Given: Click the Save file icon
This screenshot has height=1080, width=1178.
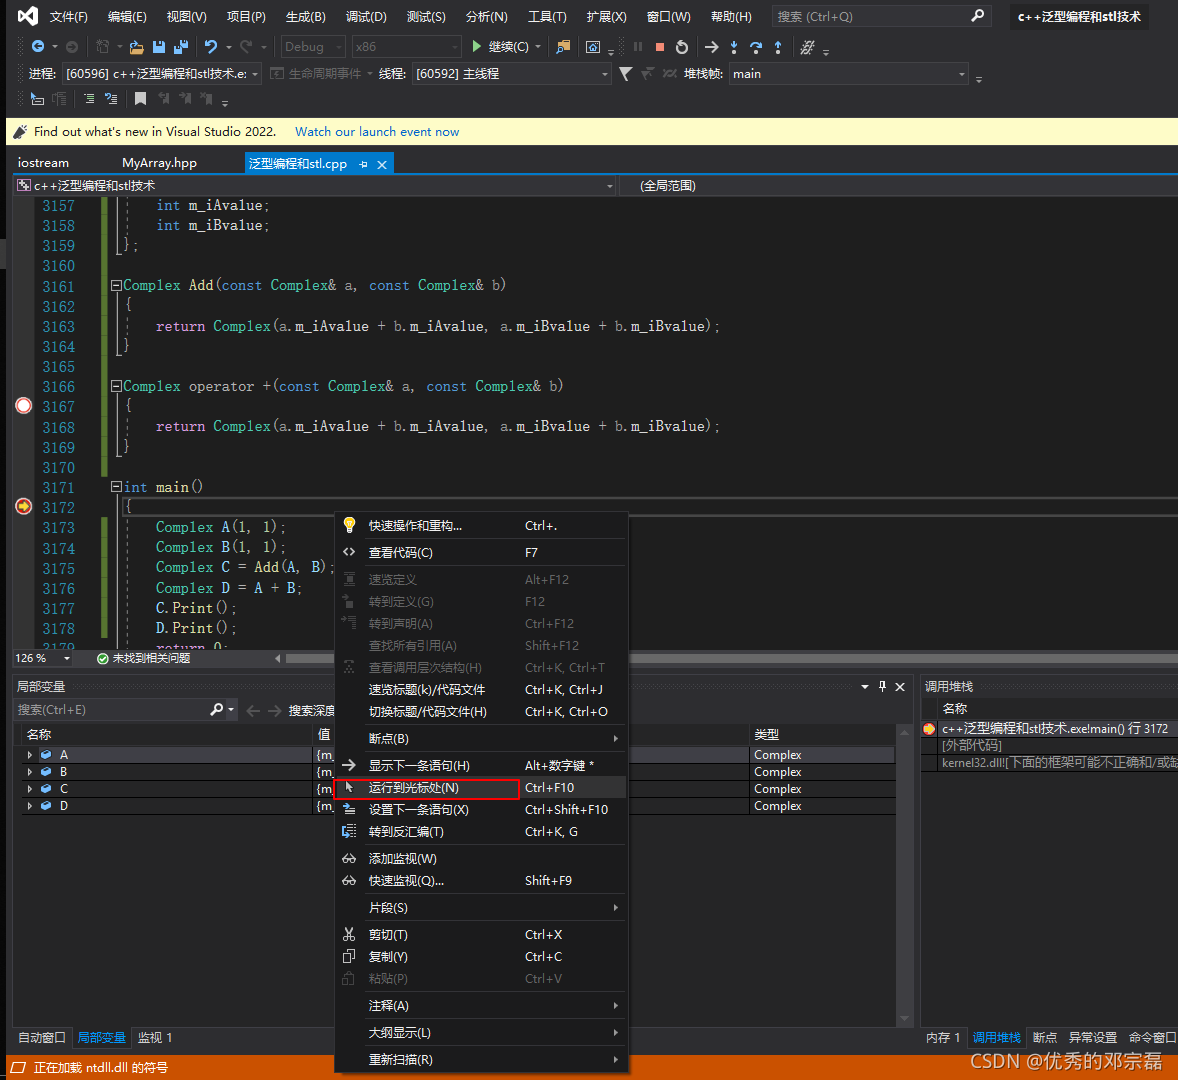Looking at the screenshot, I should click(159, 47).
